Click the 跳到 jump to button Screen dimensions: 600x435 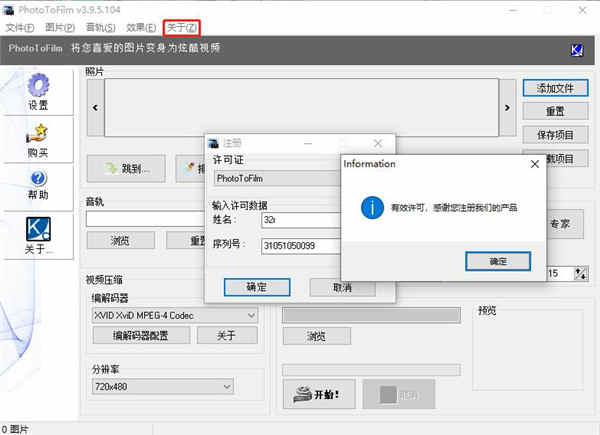pyautogui.click(x=126, y=168)
